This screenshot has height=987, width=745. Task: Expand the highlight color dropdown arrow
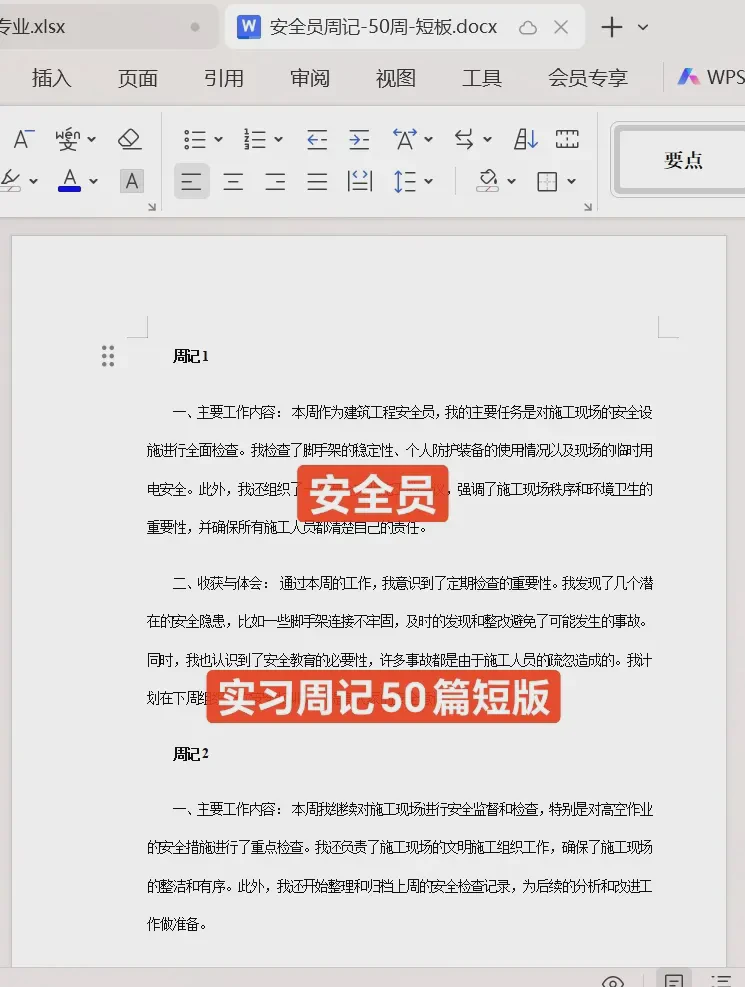click(x=33, y=181)
